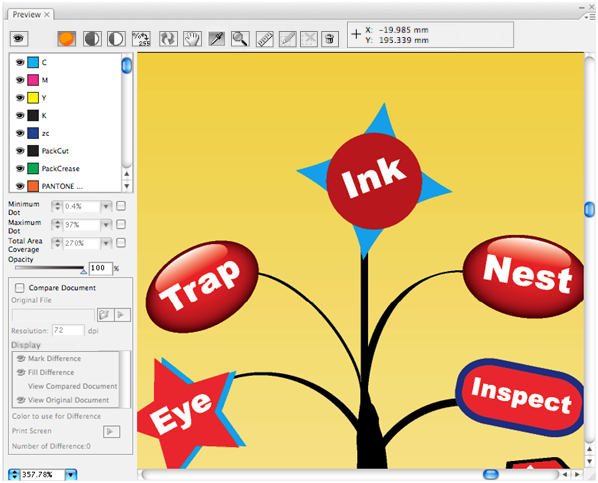Click the trash delete icon
Screen dimensions: 598x483
[330, 39]
